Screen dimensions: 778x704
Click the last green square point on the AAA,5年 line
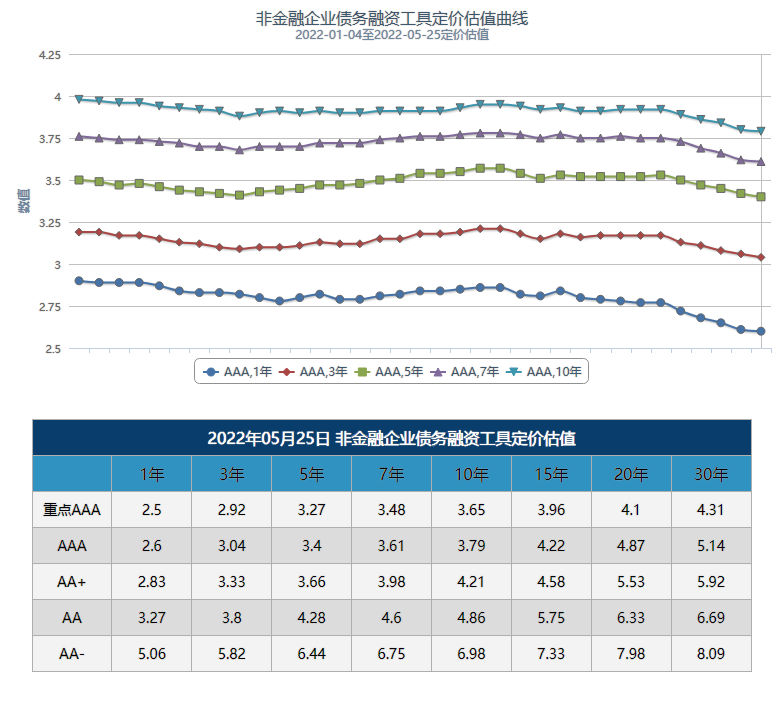point(761,197)
